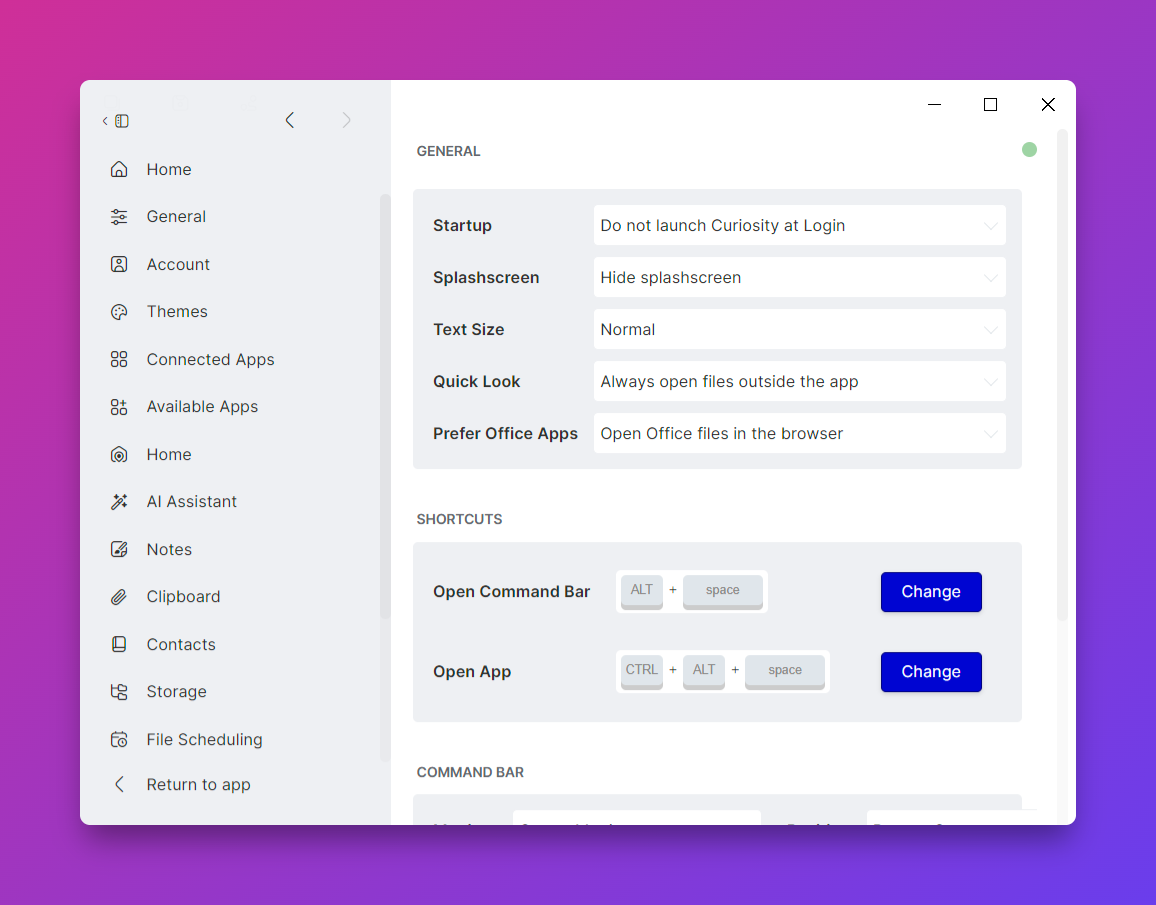The width and height of the screenshot is (1156, 905).
Task: Collapse the sidebar using the panel icon
Action: 120,120
